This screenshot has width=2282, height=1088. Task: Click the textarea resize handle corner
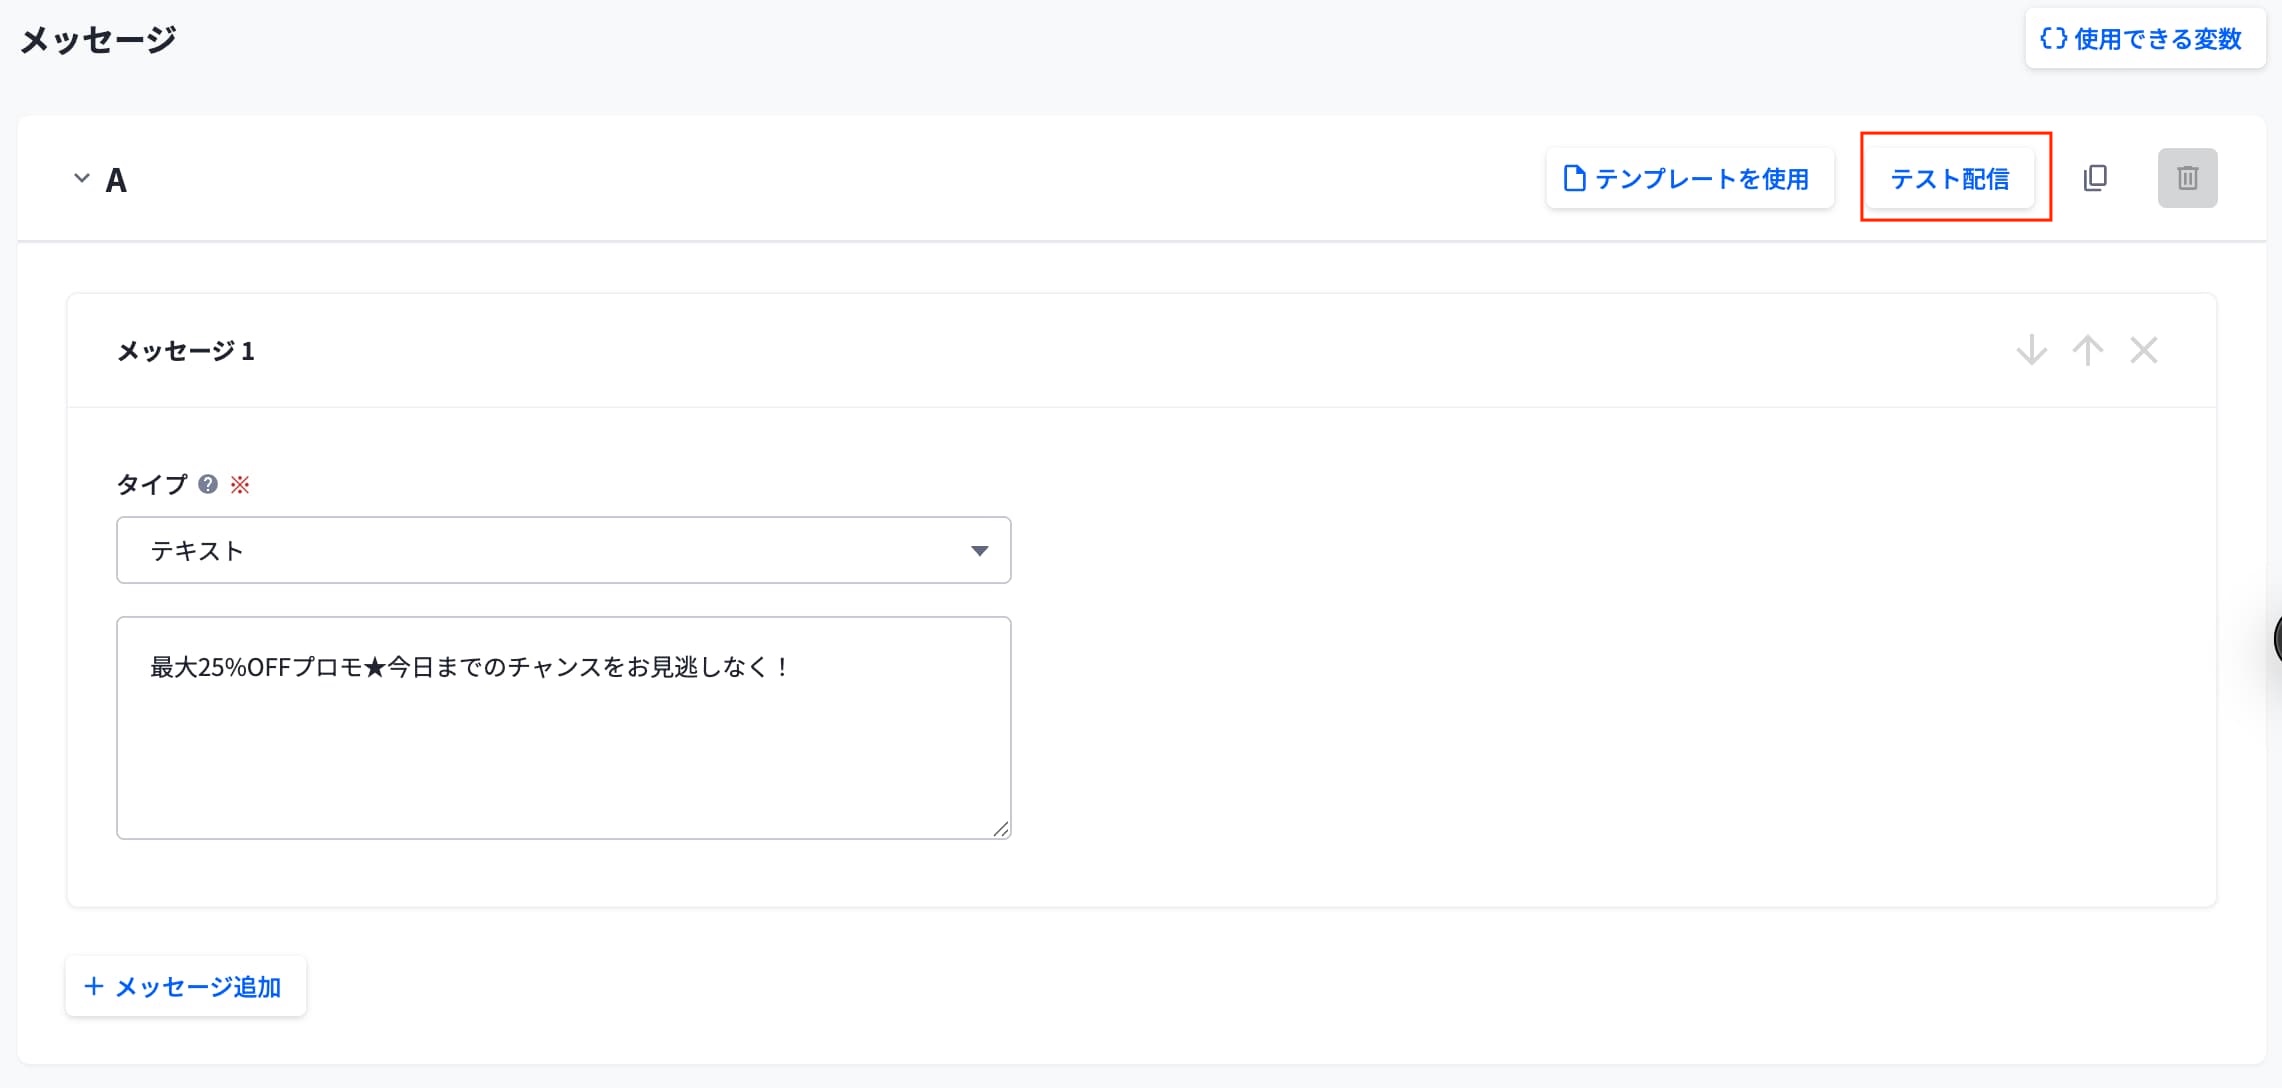[1001, 829]
